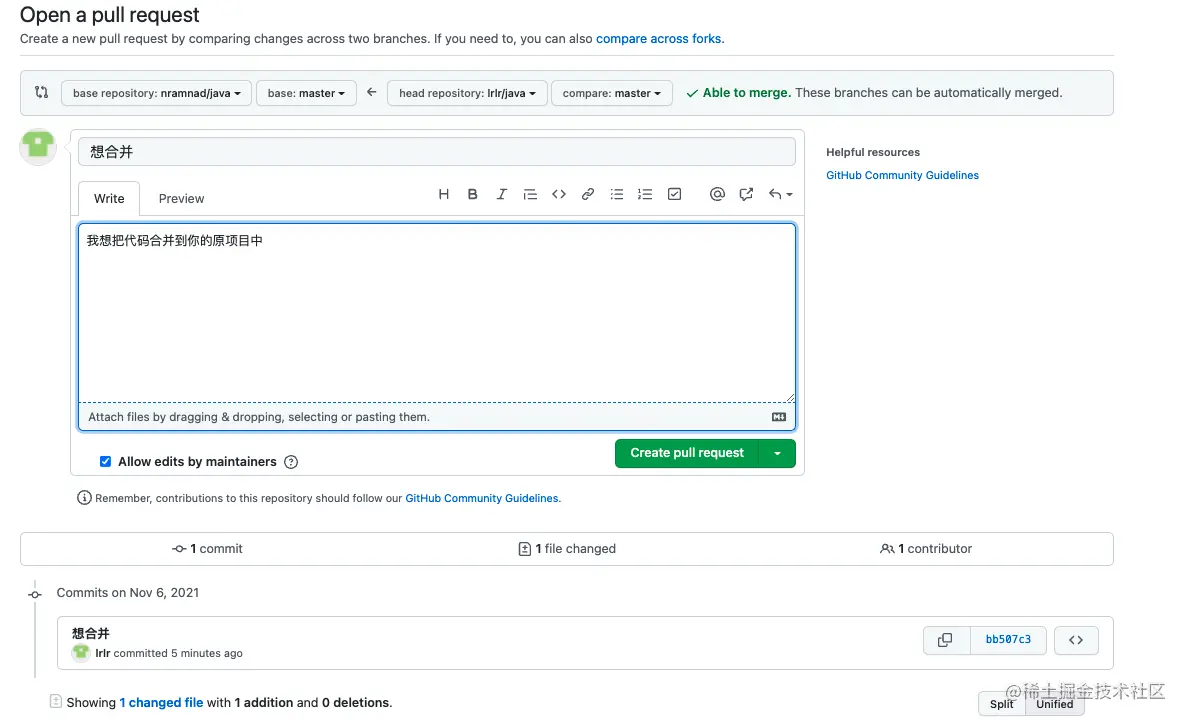Image resolution: width=1186 pixels, height=722 pixels.
Task: Open the head repository: lrlr/java dropdown
Action: click(467, 93)
